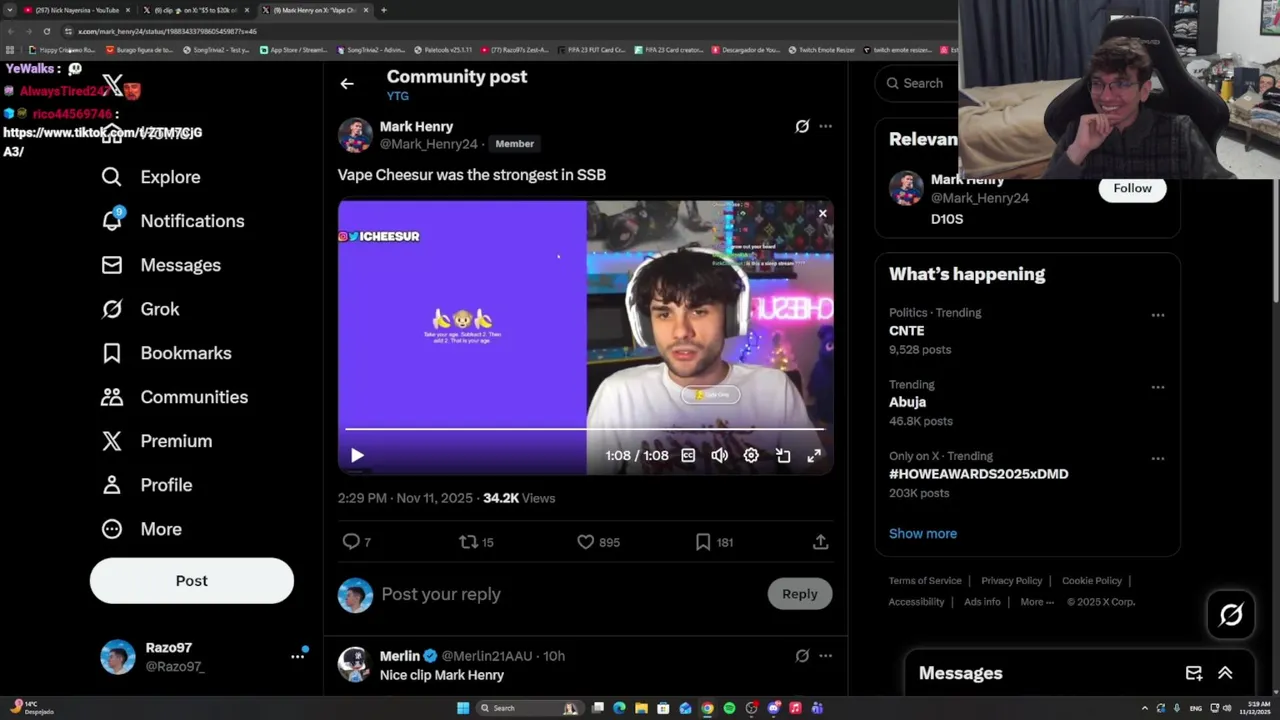Open Merlin's profile avatar on the reply
The height and width of the screenshot is (720, 1280).
[x=355, y=665]
